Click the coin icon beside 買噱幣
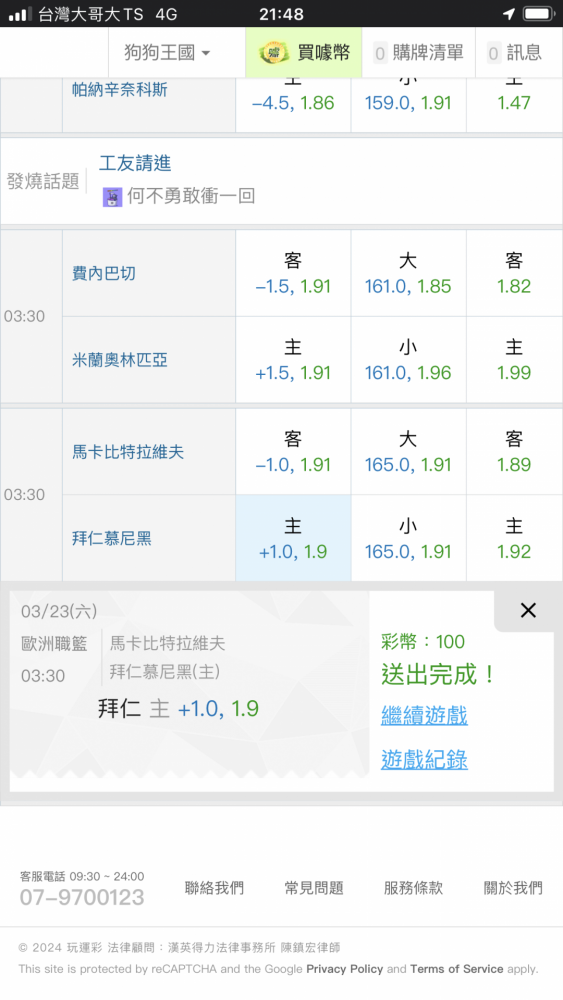563x1000 pixels. click(x=274, y=53)
